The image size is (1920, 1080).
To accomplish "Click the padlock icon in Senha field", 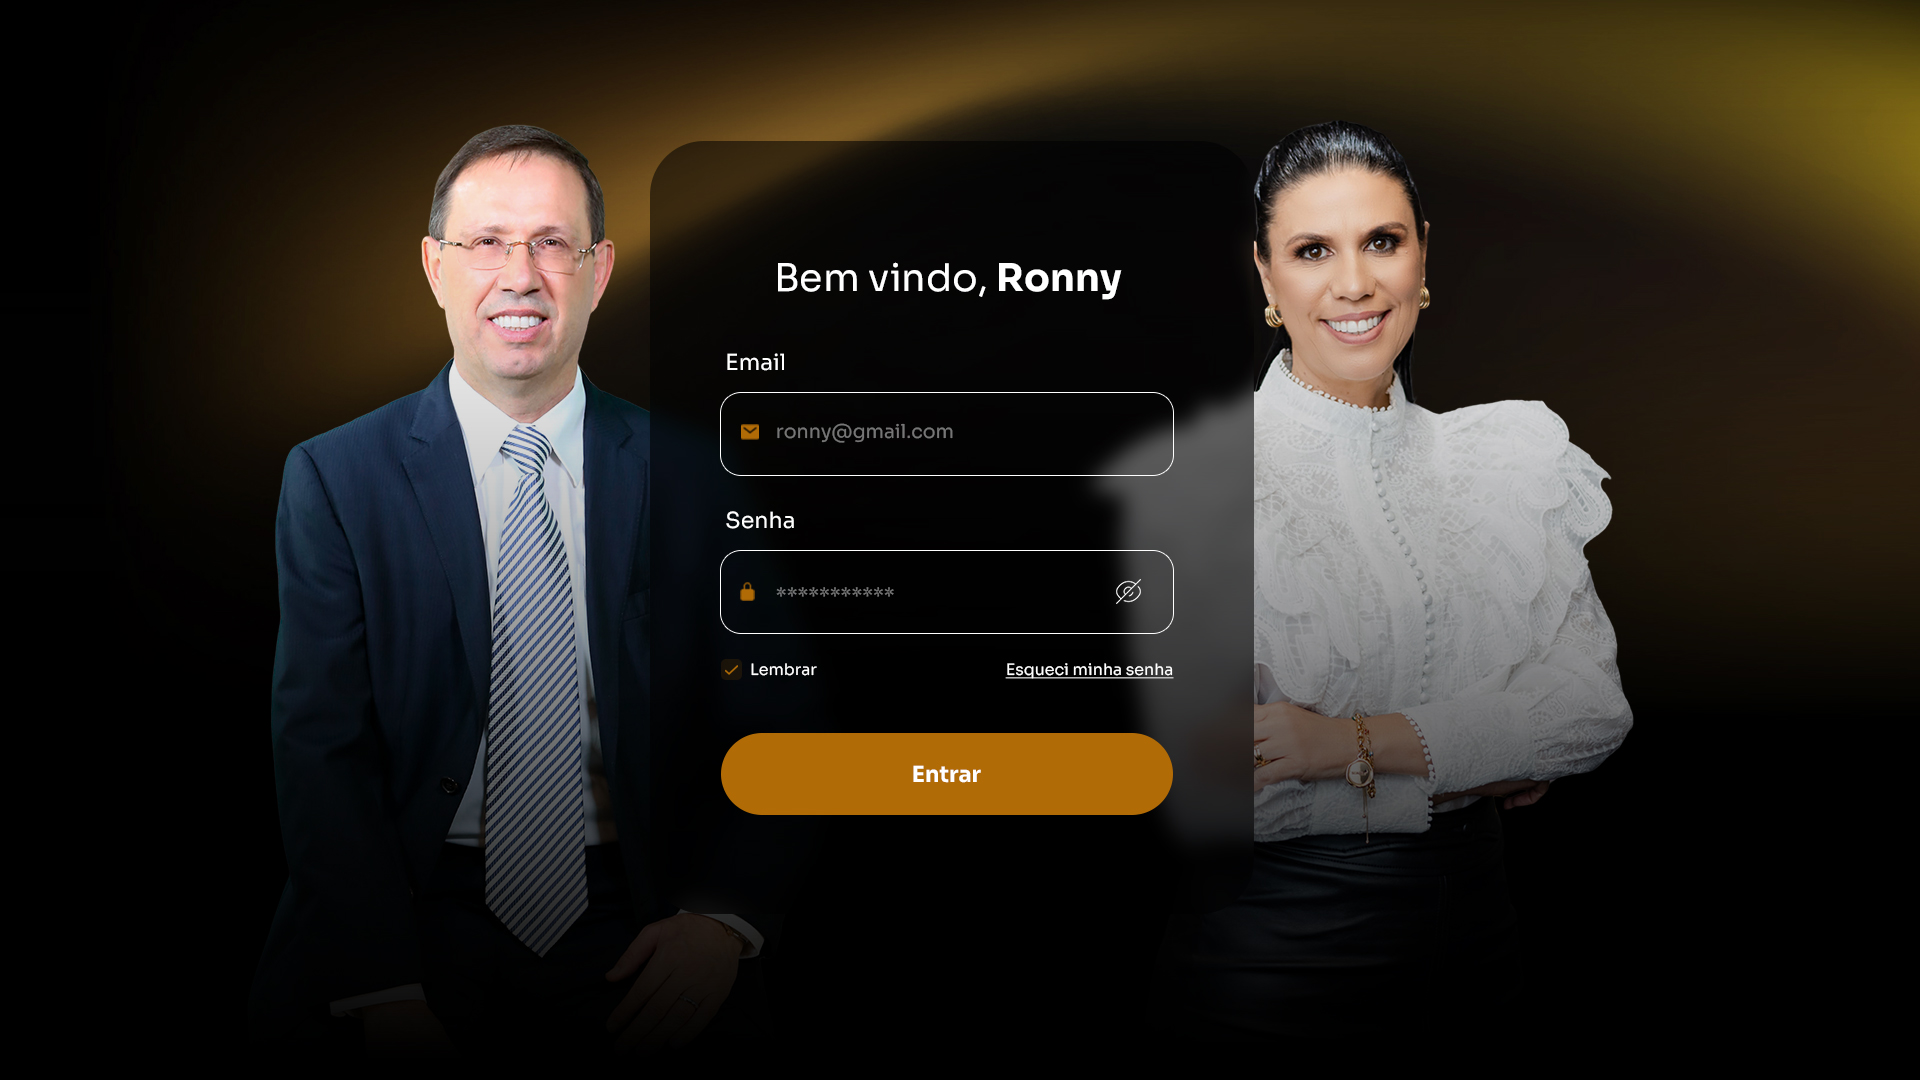I will pyautogui.click(x=747, y=592).
